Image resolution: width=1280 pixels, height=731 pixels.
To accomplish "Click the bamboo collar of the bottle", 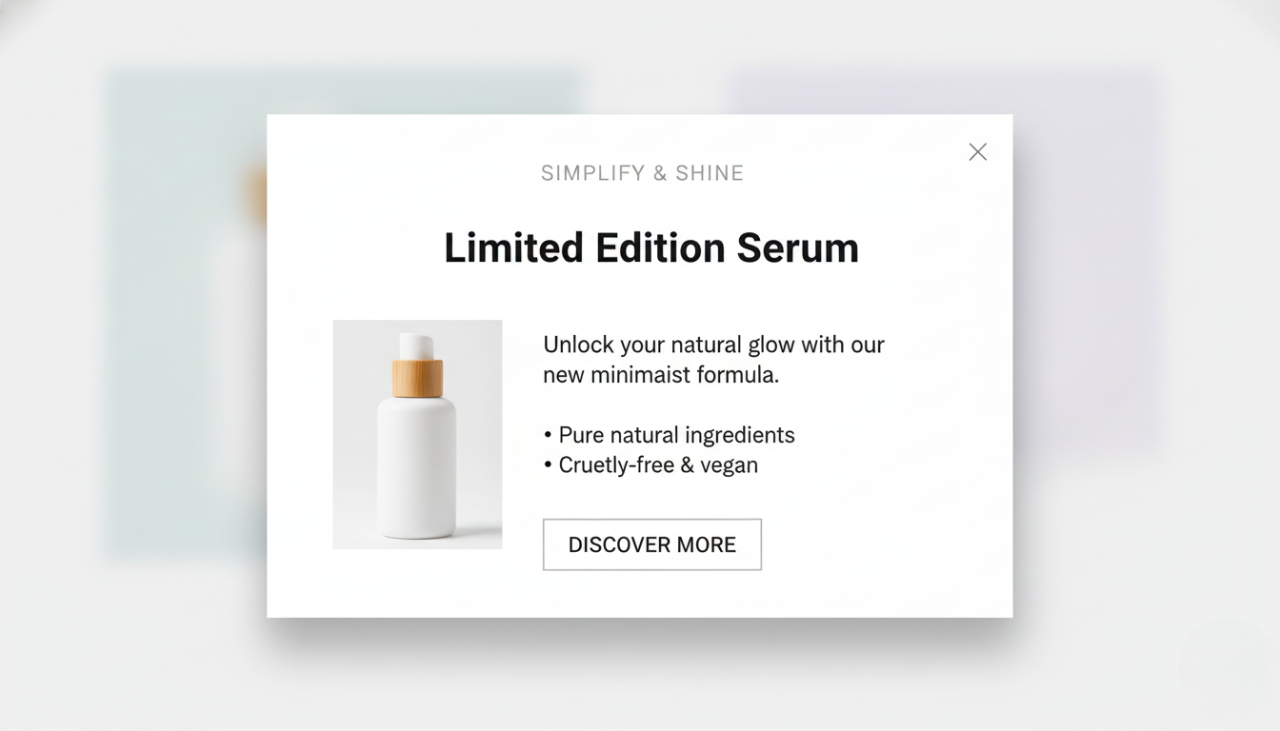I will [417, 379].
